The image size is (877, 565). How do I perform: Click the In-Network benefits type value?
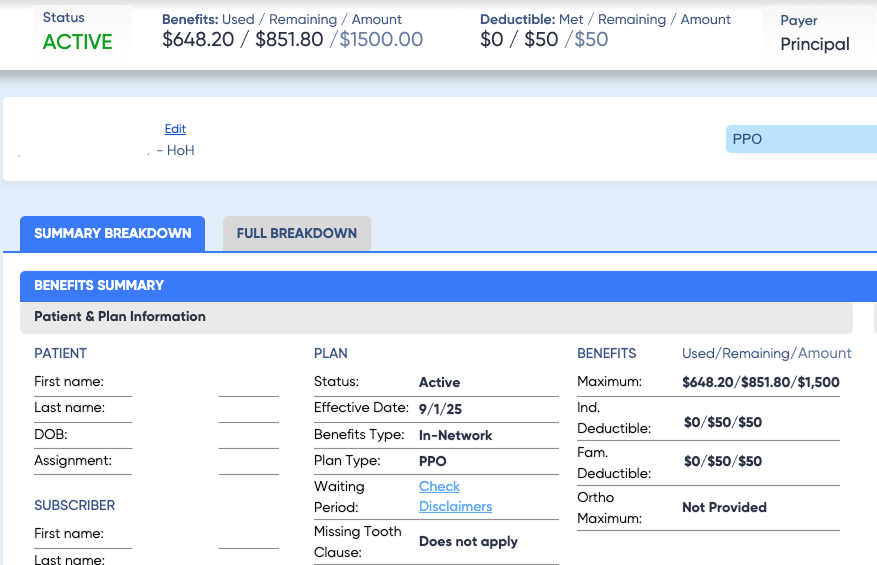[x=455, y=435]
